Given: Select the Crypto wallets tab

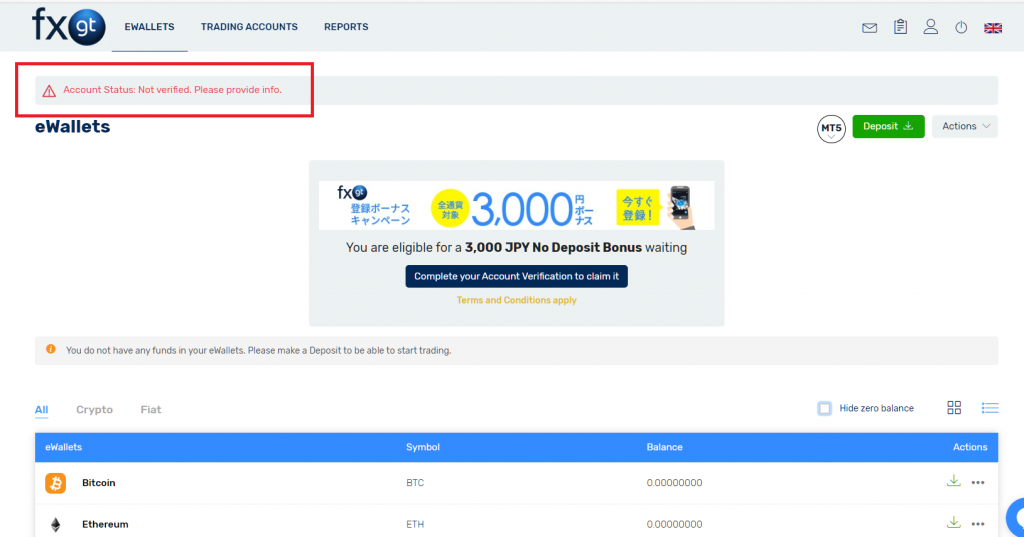Looking at the screenshot, I should [95, 410].
